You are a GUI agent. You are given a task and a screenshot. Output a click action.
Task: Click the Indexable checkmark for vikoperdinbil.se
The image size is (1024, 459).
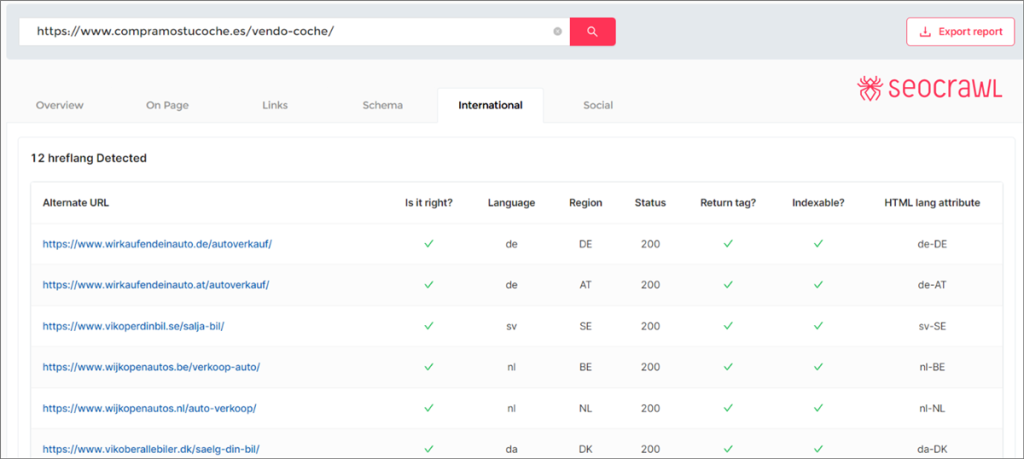tap(818, 326)
